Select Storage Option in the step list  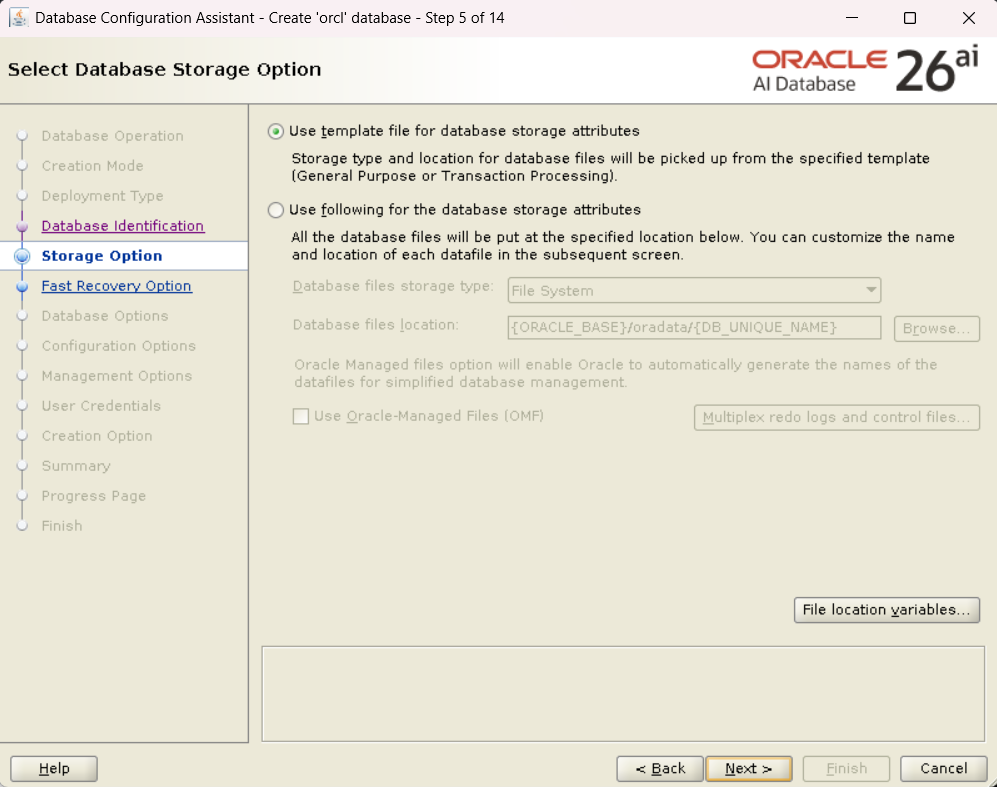(101, 256)
